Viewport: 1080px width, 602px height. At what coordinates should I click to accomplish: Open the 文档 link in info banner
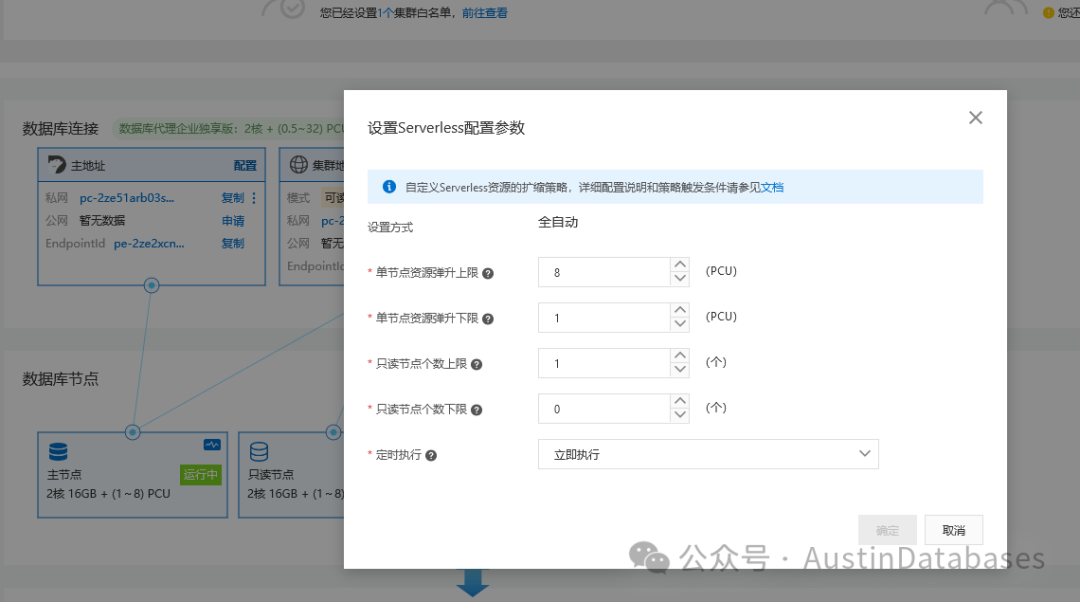[x=772, y=187]
